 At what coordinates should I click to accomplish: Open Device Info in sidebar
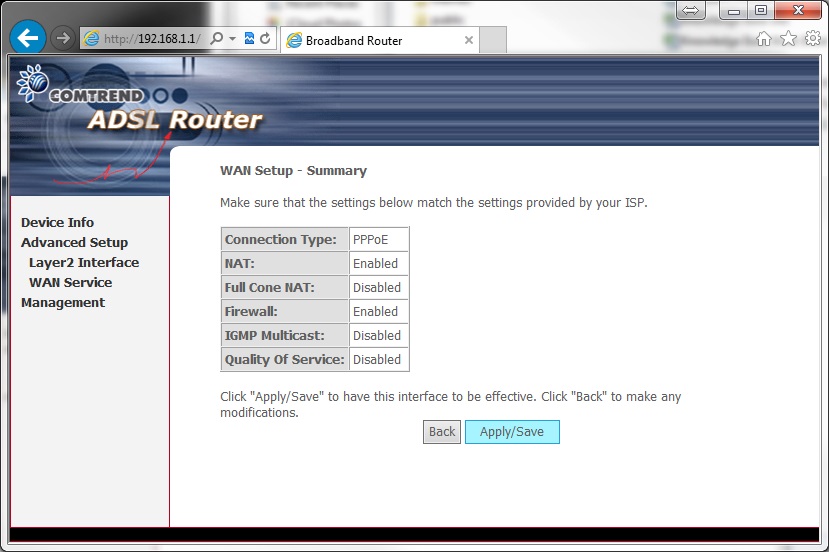[x=58, y=223]
